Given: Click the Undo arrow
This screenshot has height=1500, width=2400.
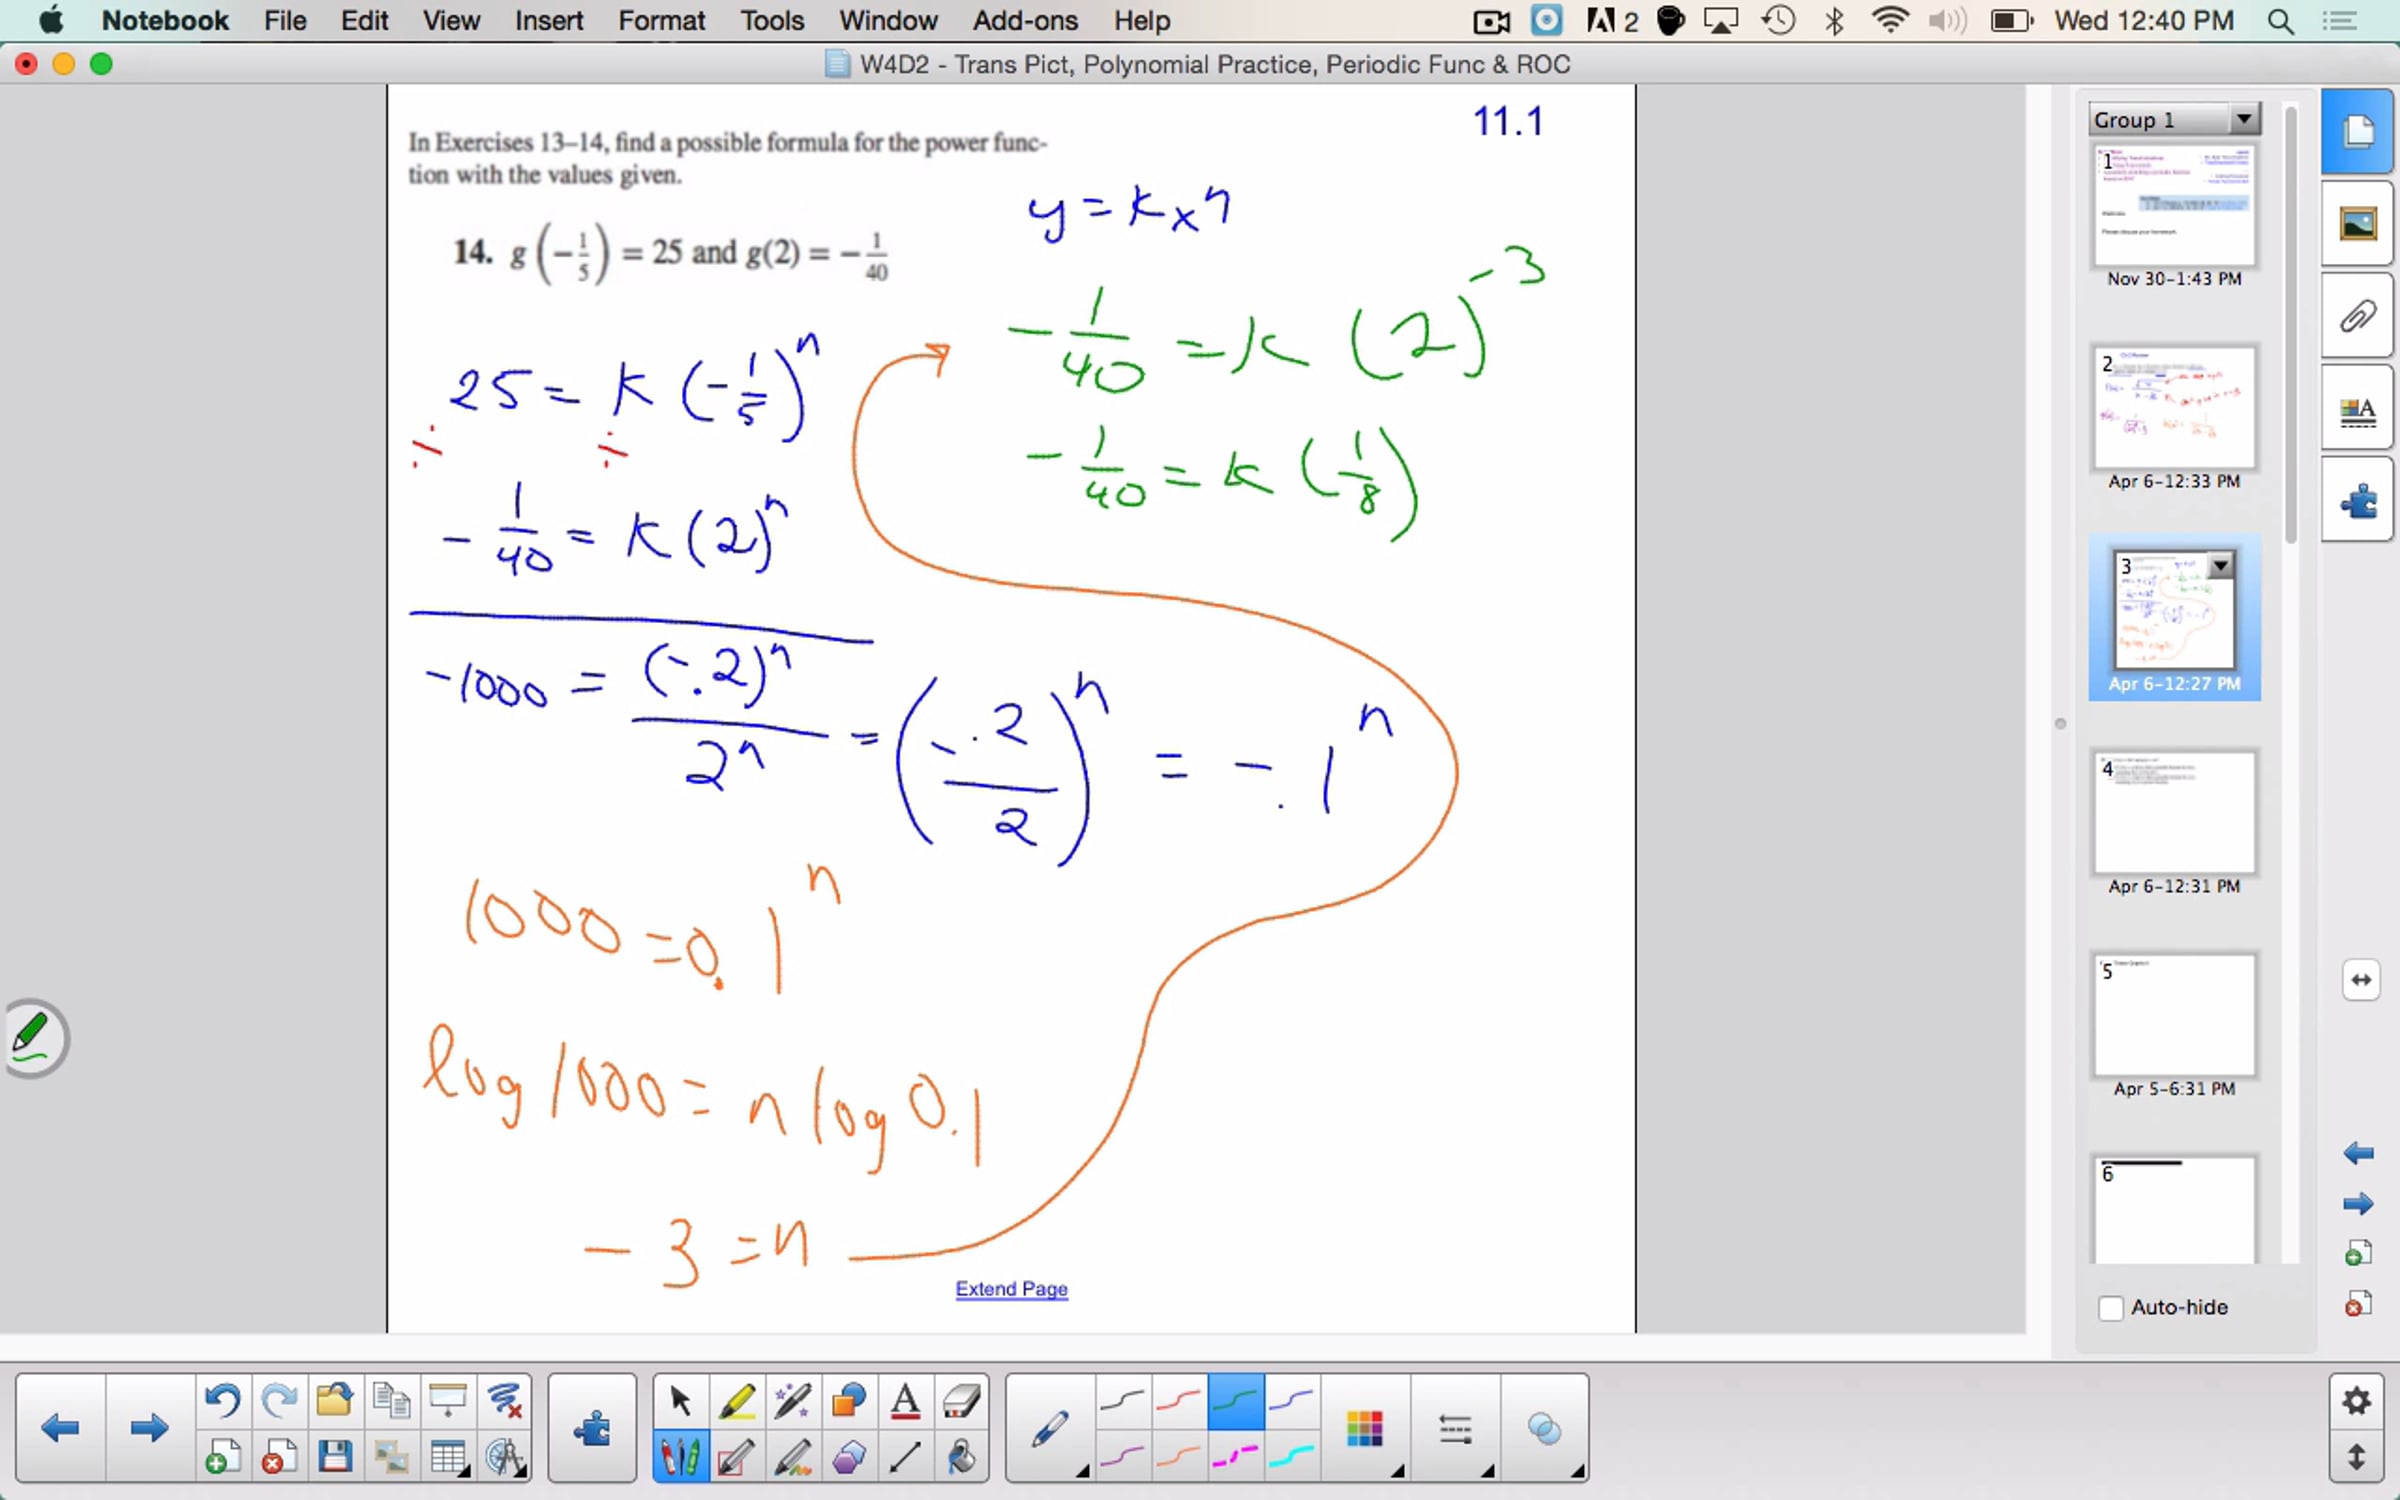Looking at the screenshot, I should tap(222, 1400).
